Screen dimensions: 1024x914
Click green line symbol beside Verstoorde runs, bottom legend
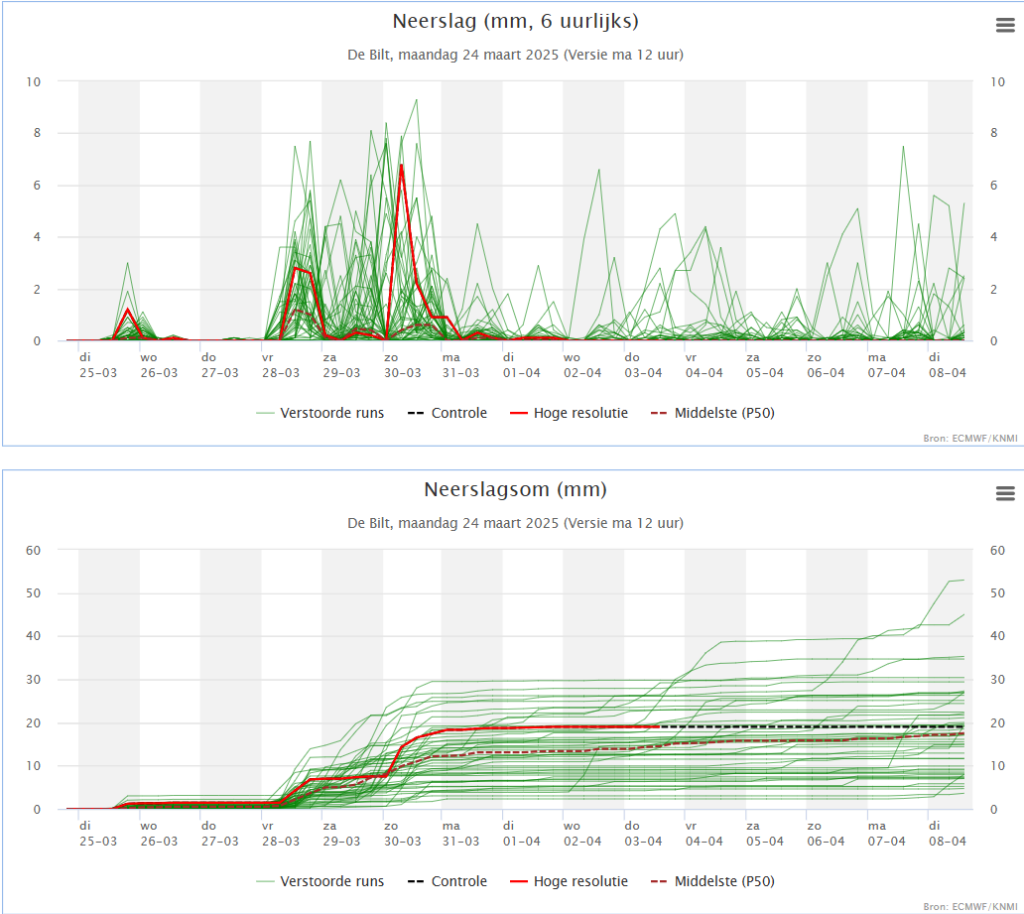coord(265,881)
